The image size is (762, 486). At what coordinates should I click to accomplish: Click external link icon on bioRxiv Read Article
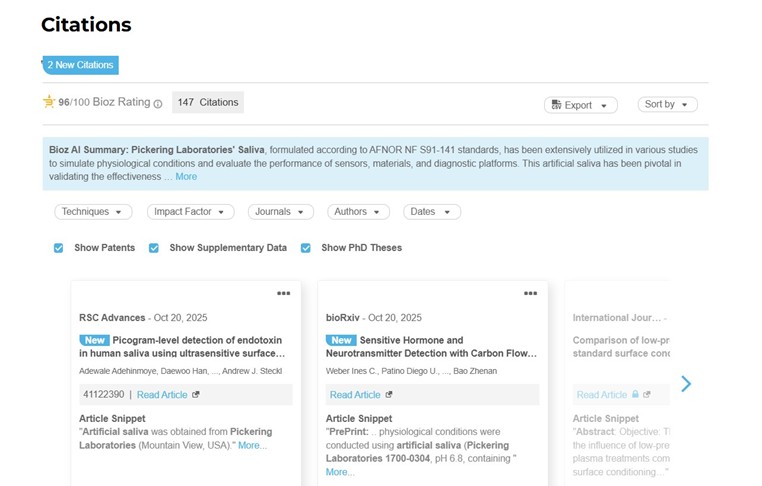(389, 395)
